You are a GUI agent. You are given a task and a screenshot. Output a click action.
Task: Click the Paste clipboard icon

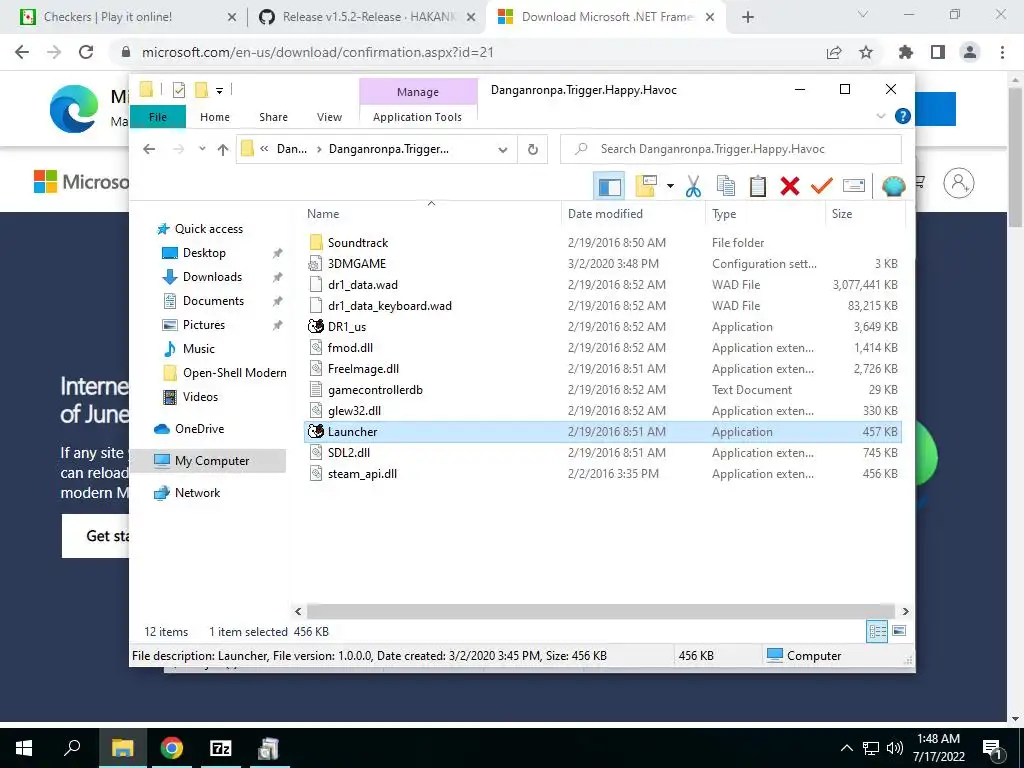pyautogui.click(x=758, y=187)
